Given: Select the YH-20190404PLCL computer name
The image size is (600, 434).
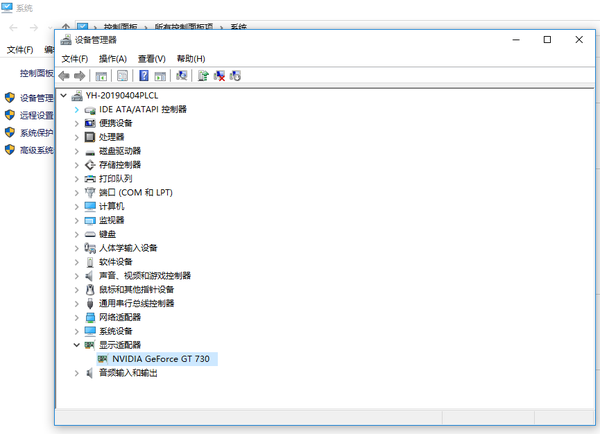Looking at the screenshot, I should [122, 95].
